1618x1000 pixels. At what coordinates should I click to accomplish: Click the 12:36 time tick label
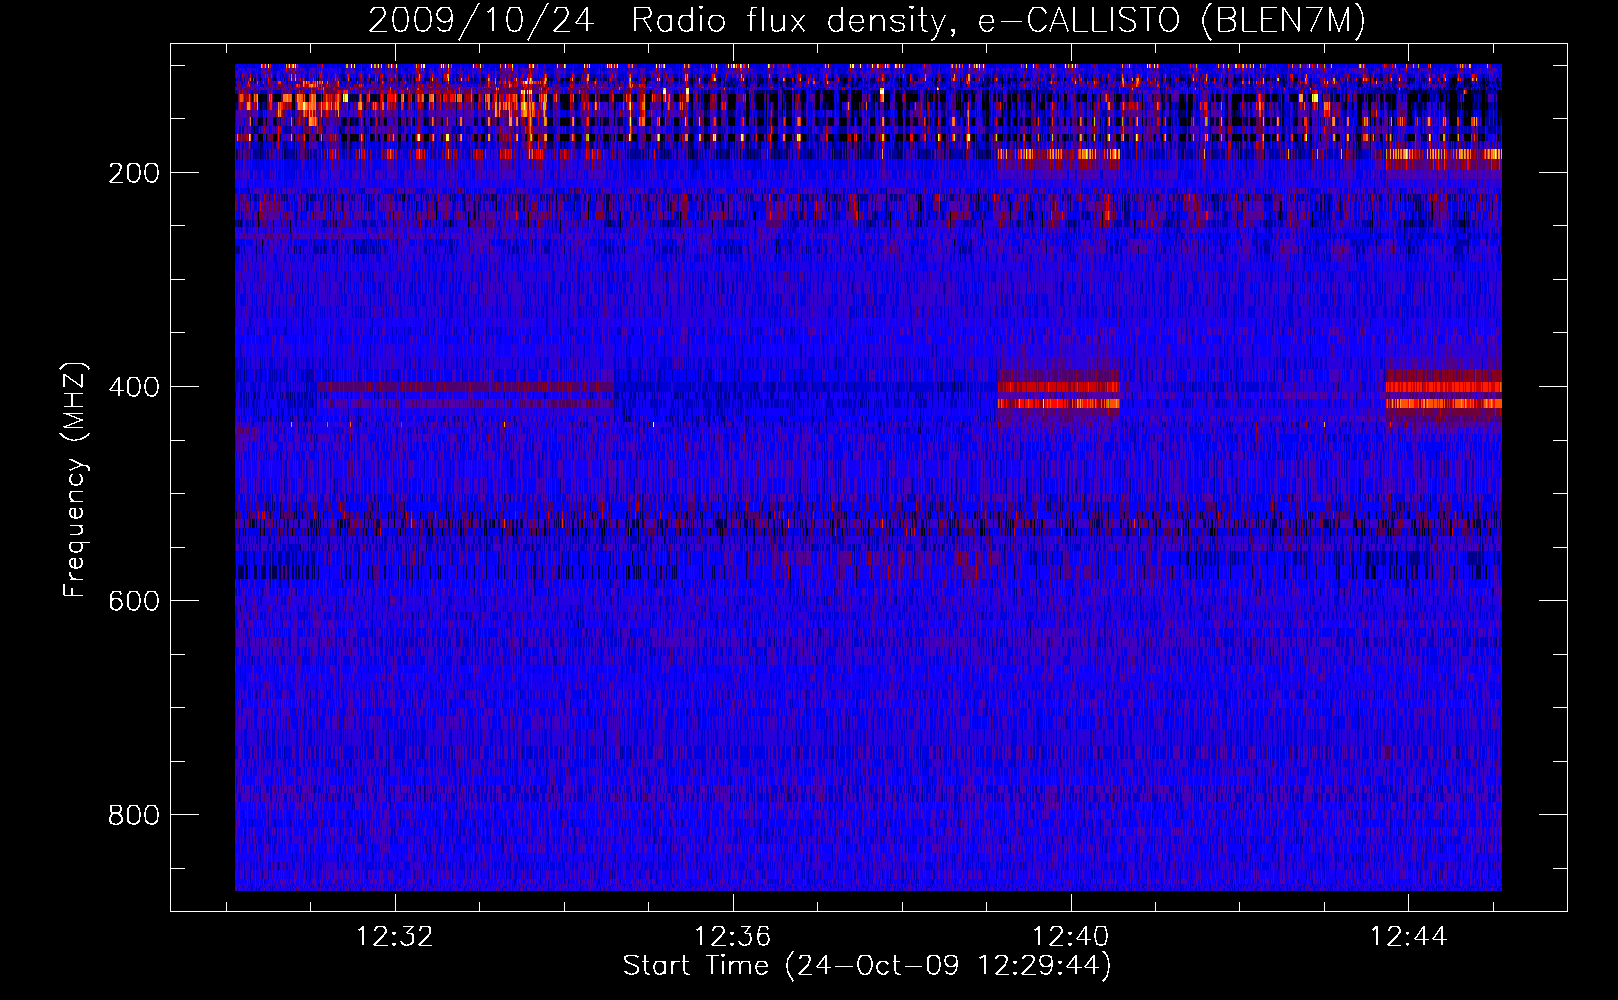click(x=733, y=937)
